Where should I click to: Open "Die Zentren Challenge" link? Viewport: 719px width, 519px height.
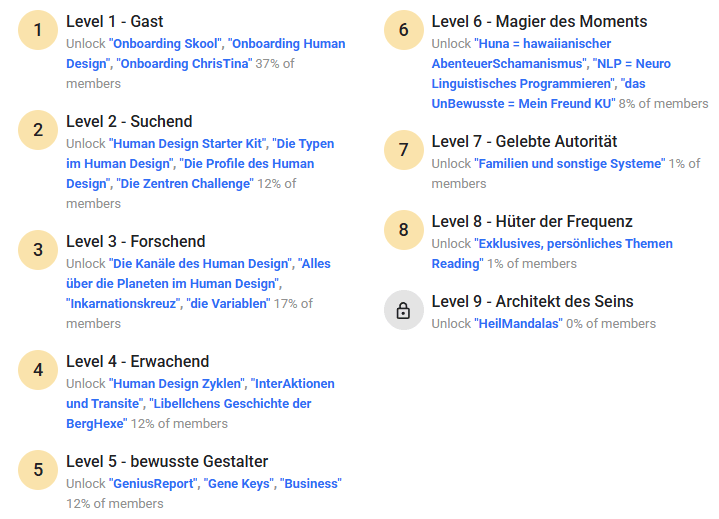point(185,184)
